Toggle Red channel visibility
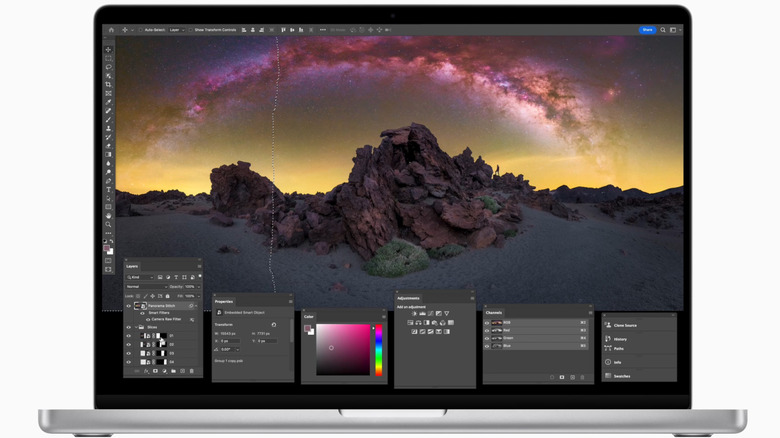 pos(487,330)
